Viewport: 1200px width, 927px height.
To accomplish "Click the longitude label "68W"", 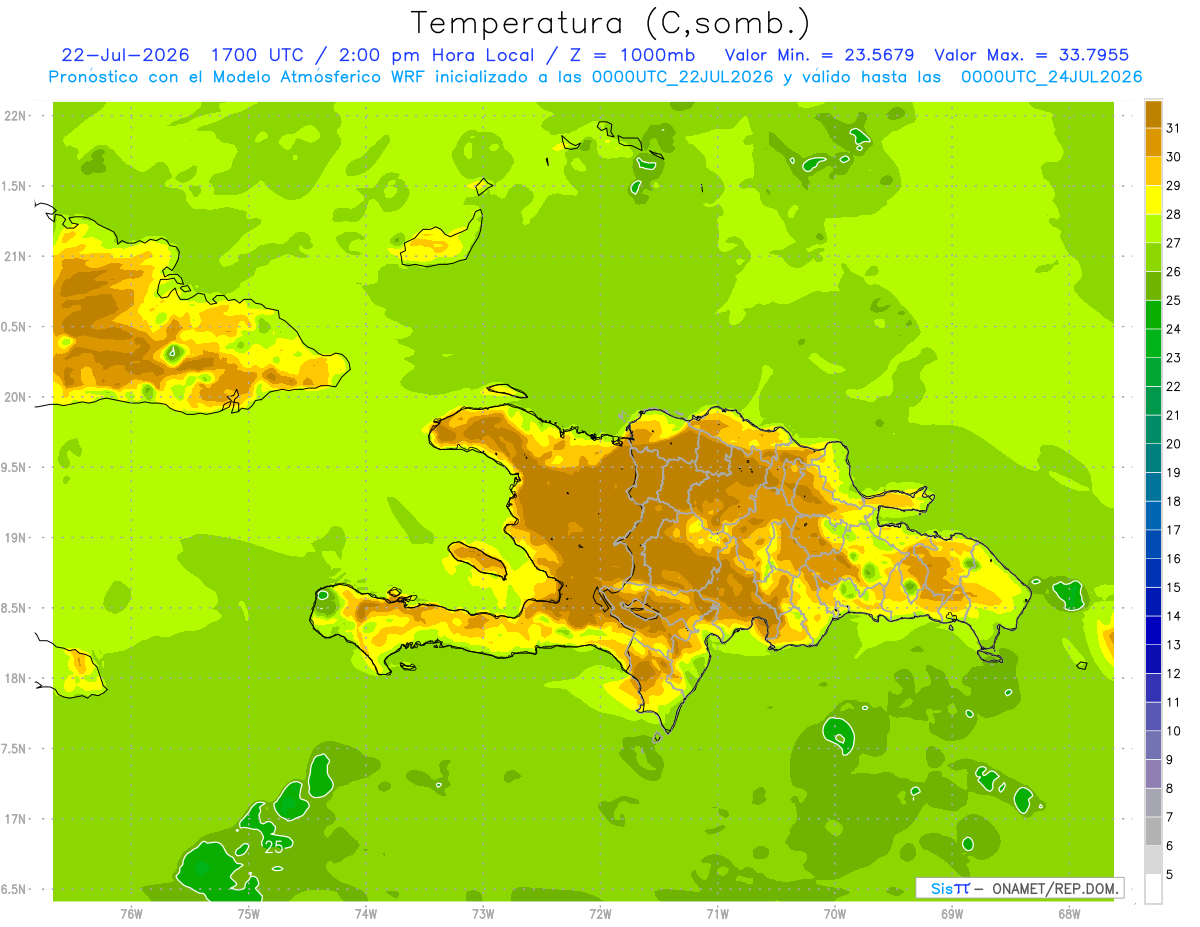I will tap(1069, 914).
